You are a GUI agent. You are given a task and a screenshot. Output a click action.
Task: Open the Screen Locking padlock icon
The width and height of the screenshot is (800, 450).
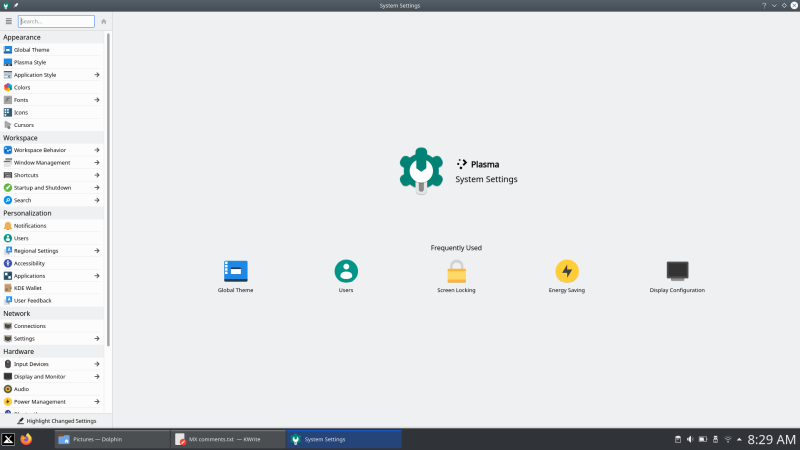[x=456, y=271]
